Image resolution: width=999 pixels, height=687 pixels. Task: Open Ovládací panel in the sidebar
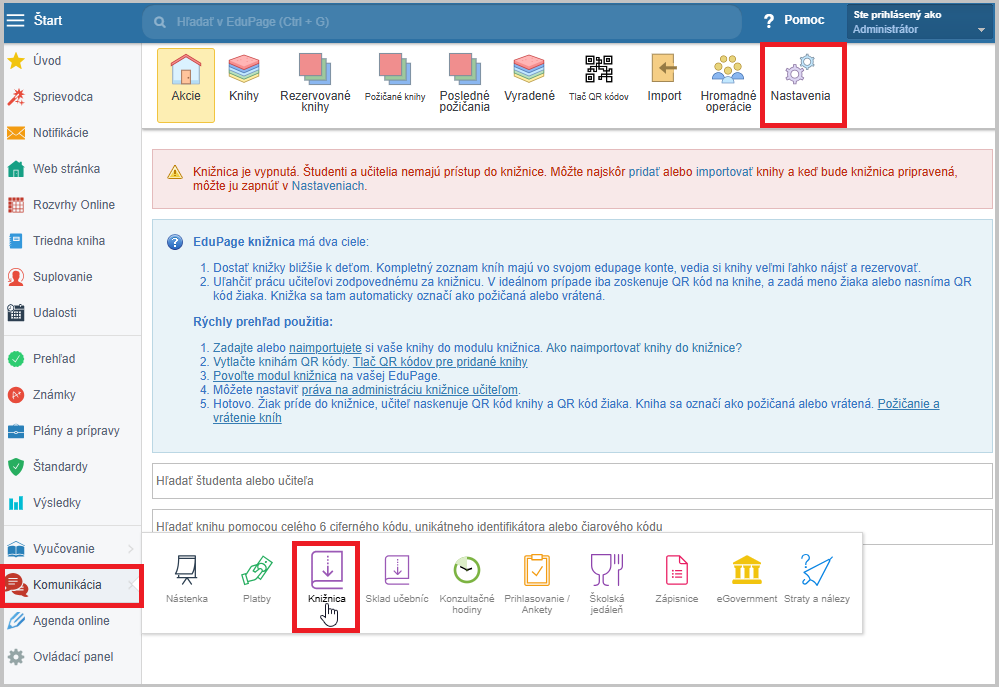(x=73, y=657)
